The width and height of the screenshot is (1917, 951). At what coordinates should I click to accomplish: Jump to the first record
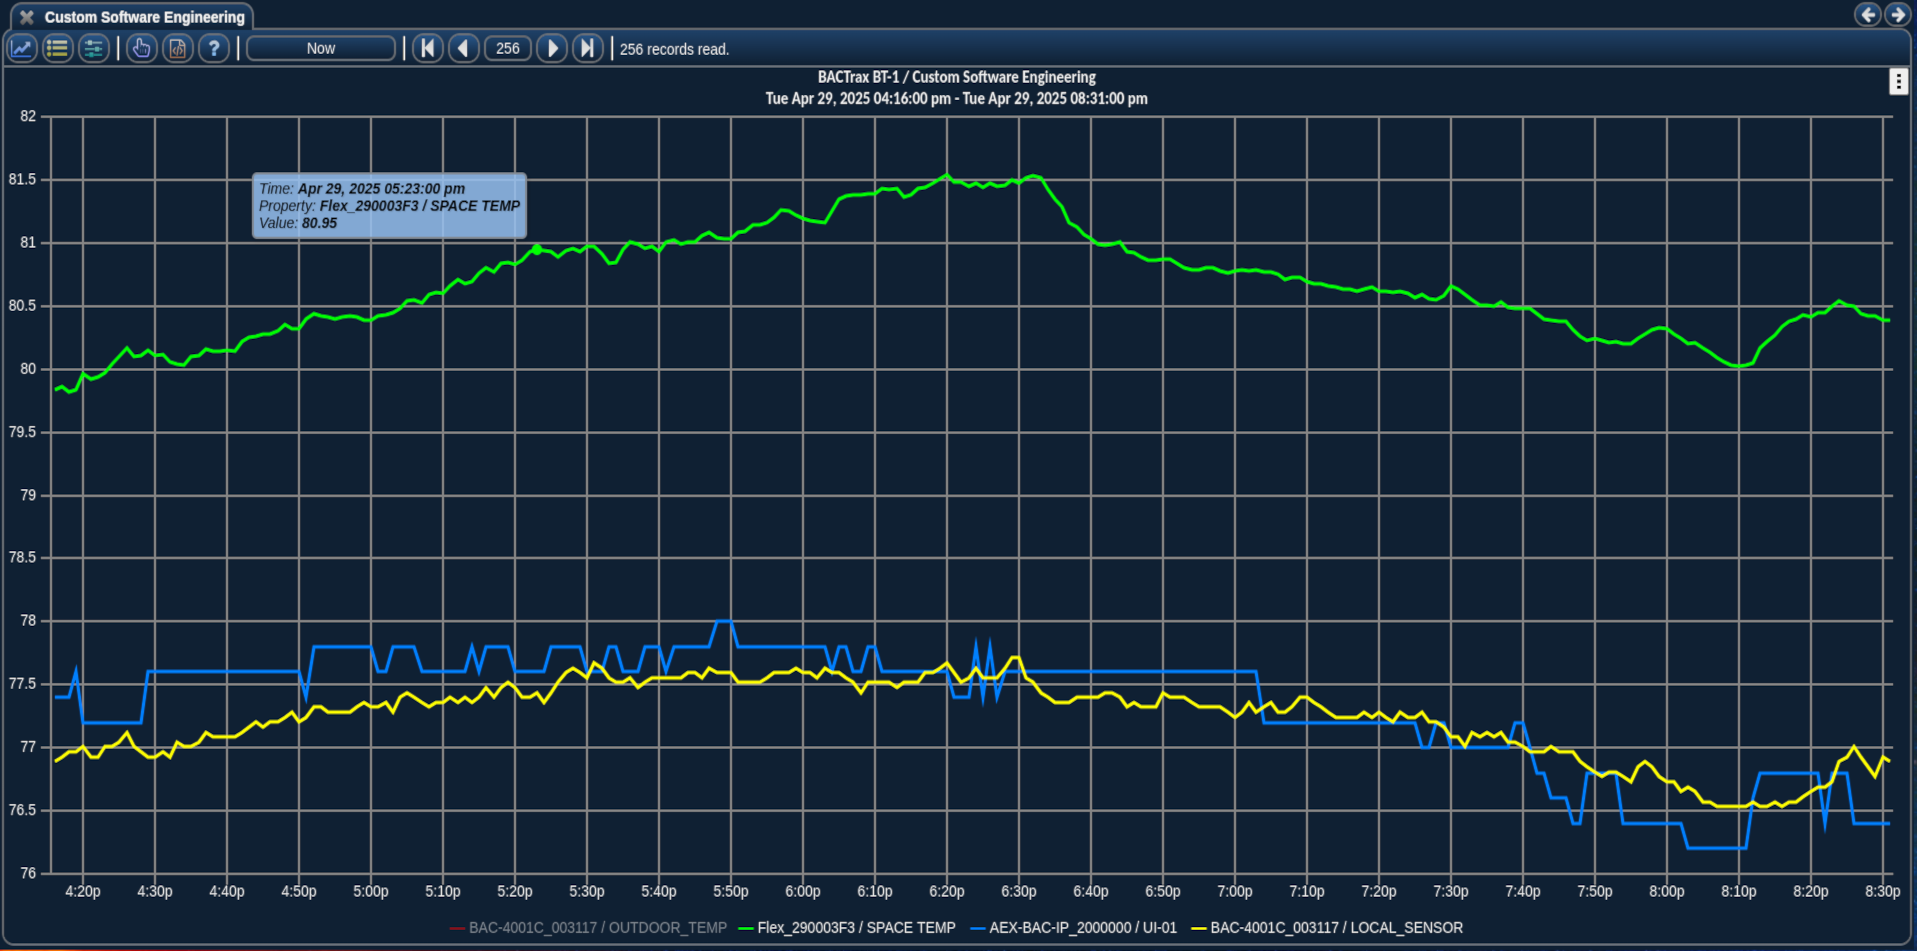coord(428,48)
